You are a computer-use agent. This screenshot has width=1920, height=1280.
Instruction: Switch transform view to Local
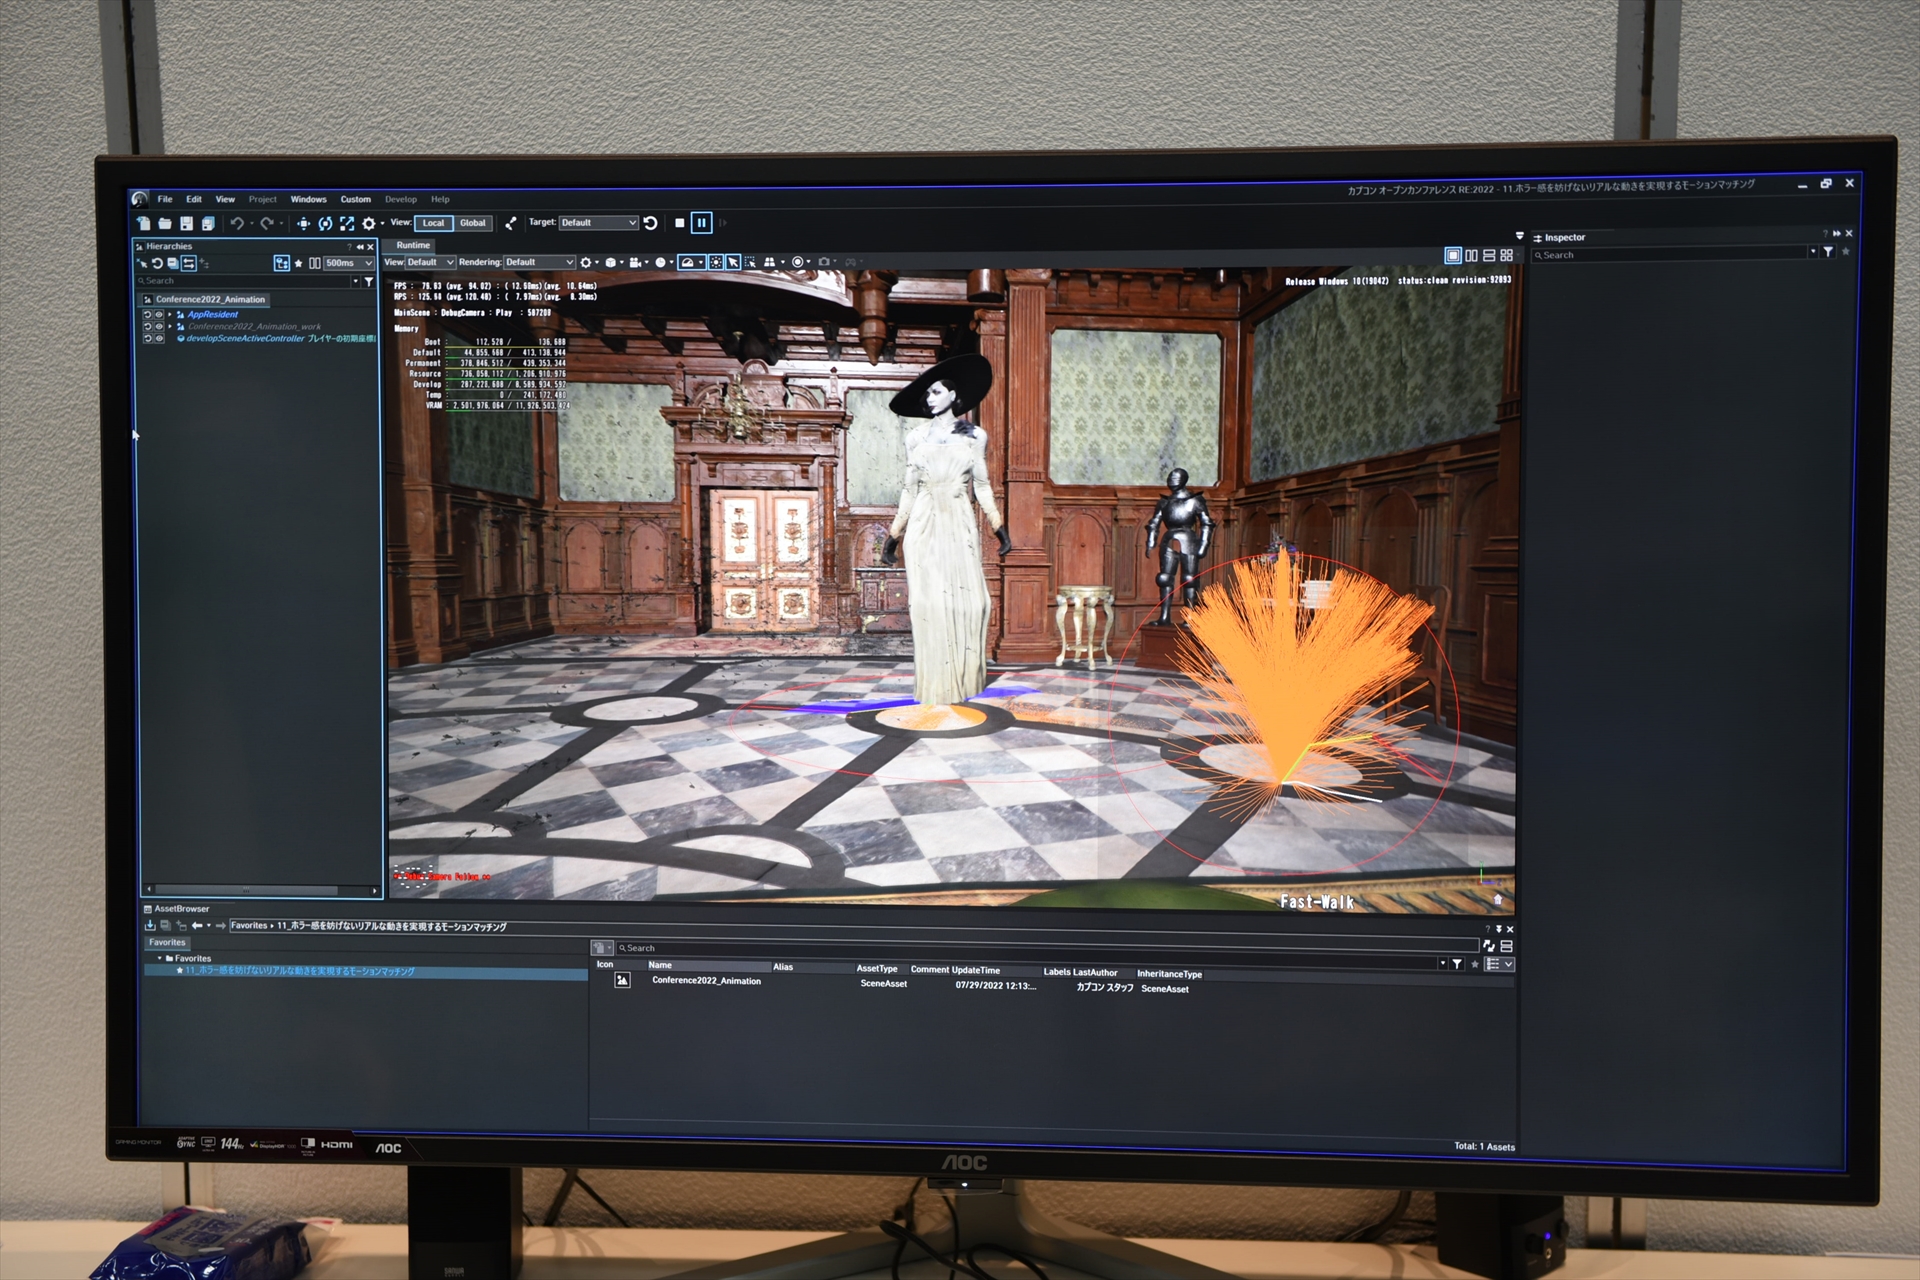pyautogui.click(x=433, y=223)
